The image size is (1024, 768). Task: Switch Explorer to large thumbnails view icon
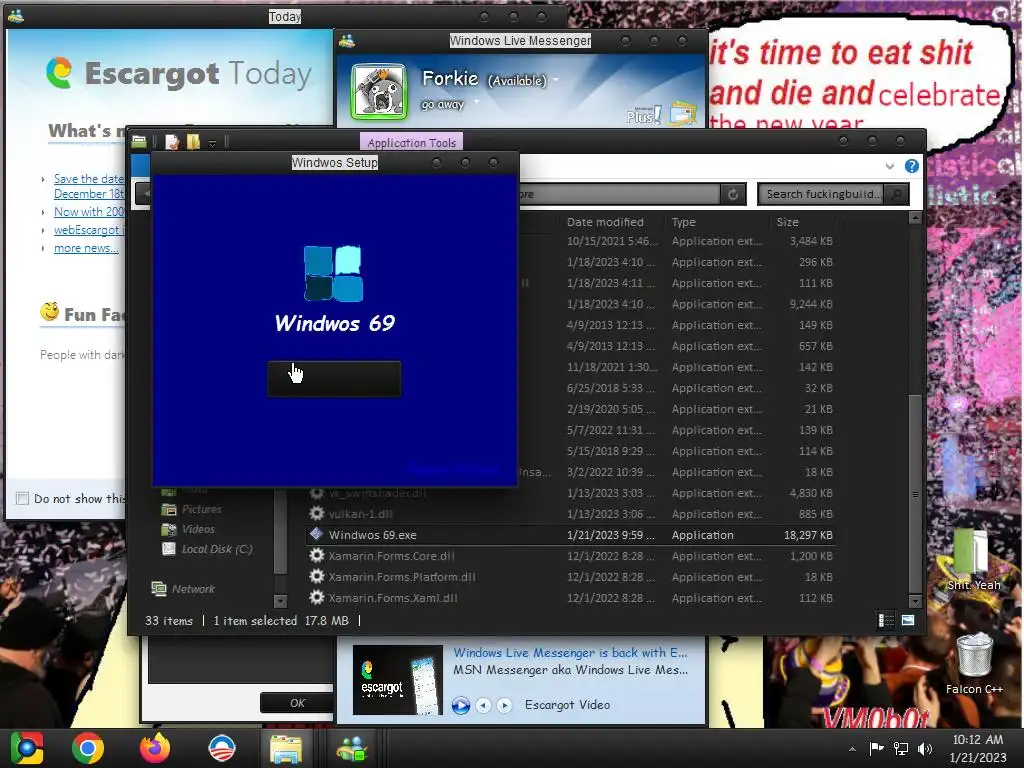(x=908, y=620)
